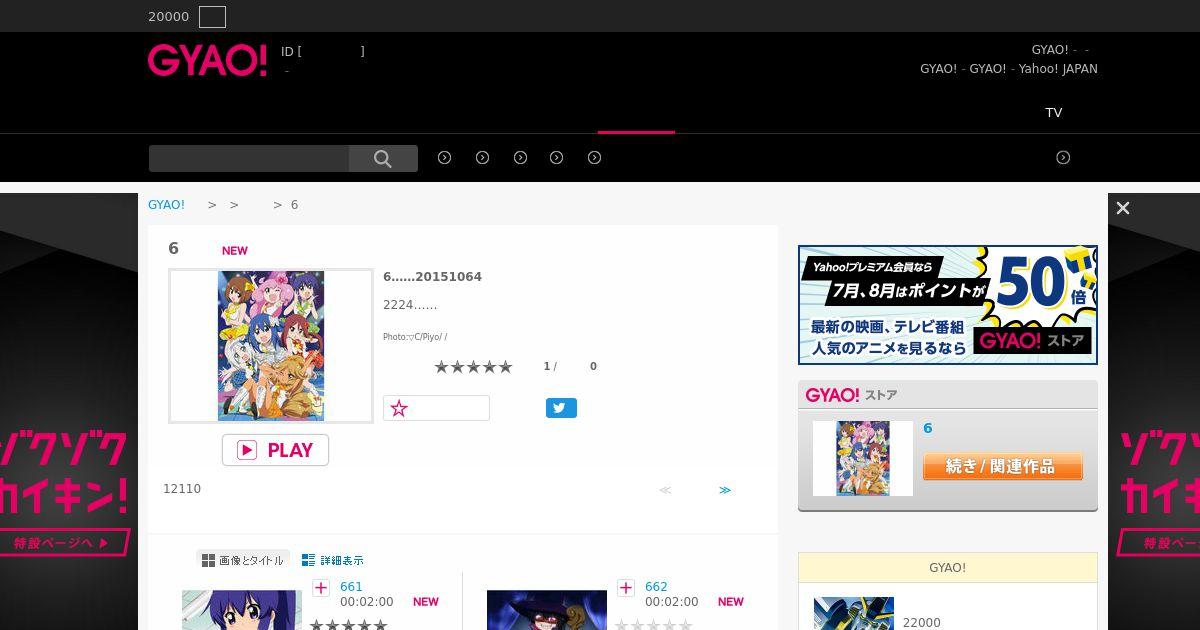
Task: Click the main anime poster thumbnail
Action: (x=271, y=346)
